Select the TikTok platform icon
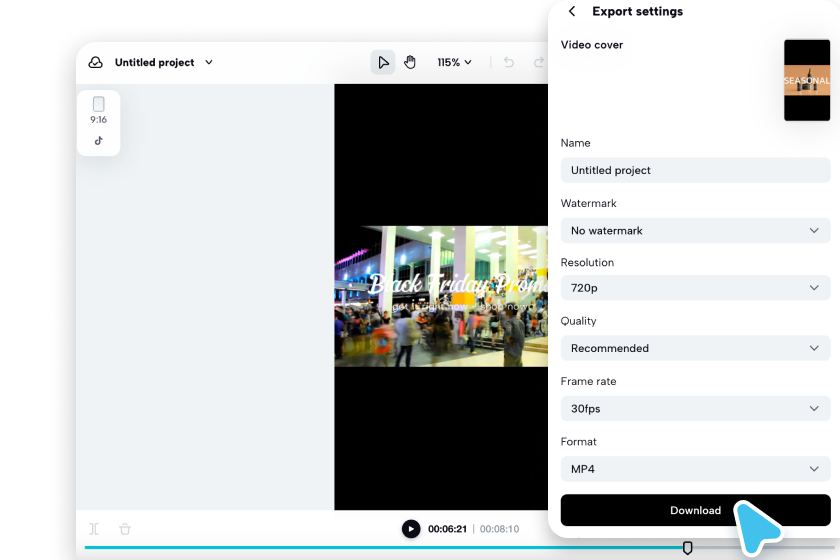The width and height of the screenshot is (840, 560). point(99,140)
